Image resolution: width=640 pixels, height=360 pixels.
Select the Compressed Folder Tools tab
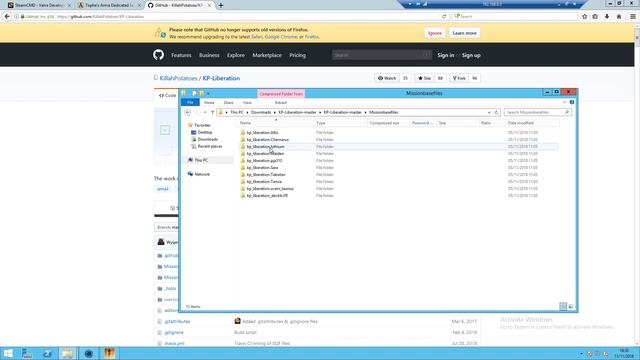[x=281, y=94]
